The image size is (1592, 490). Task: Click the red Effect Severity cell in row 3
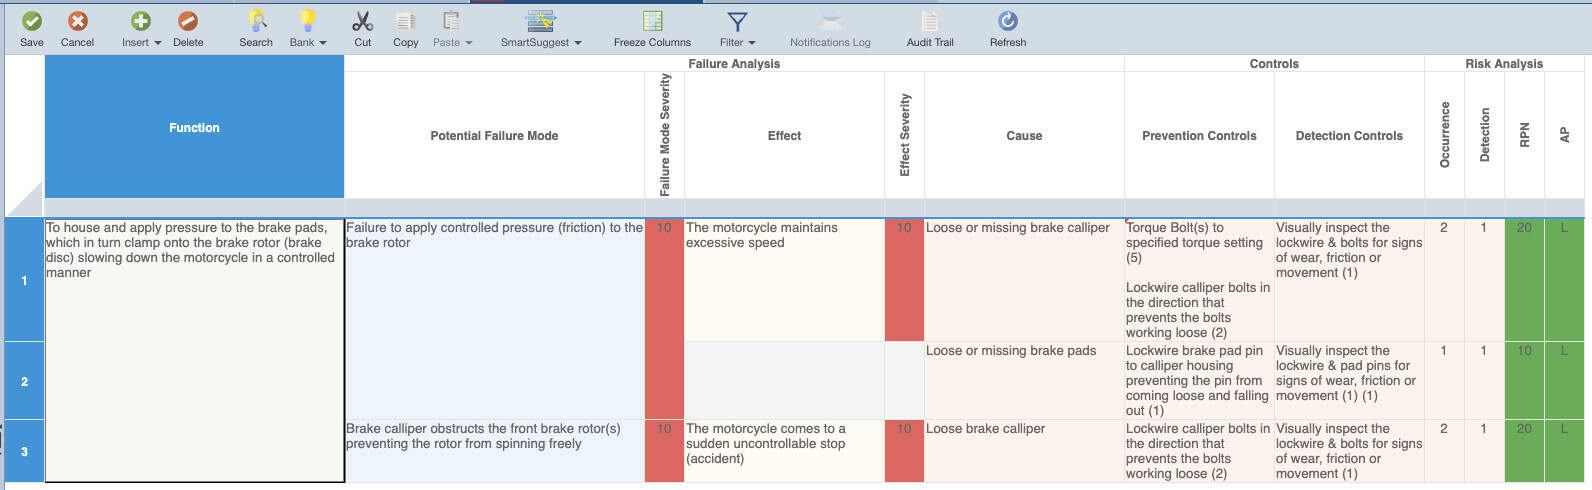(x=904, y=451)
